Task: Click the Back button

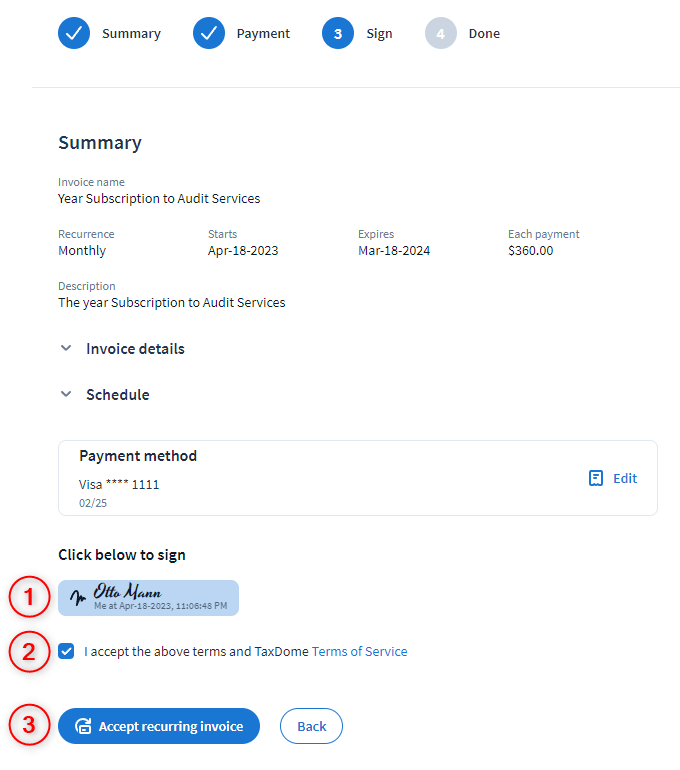Action: click(311, 726)
